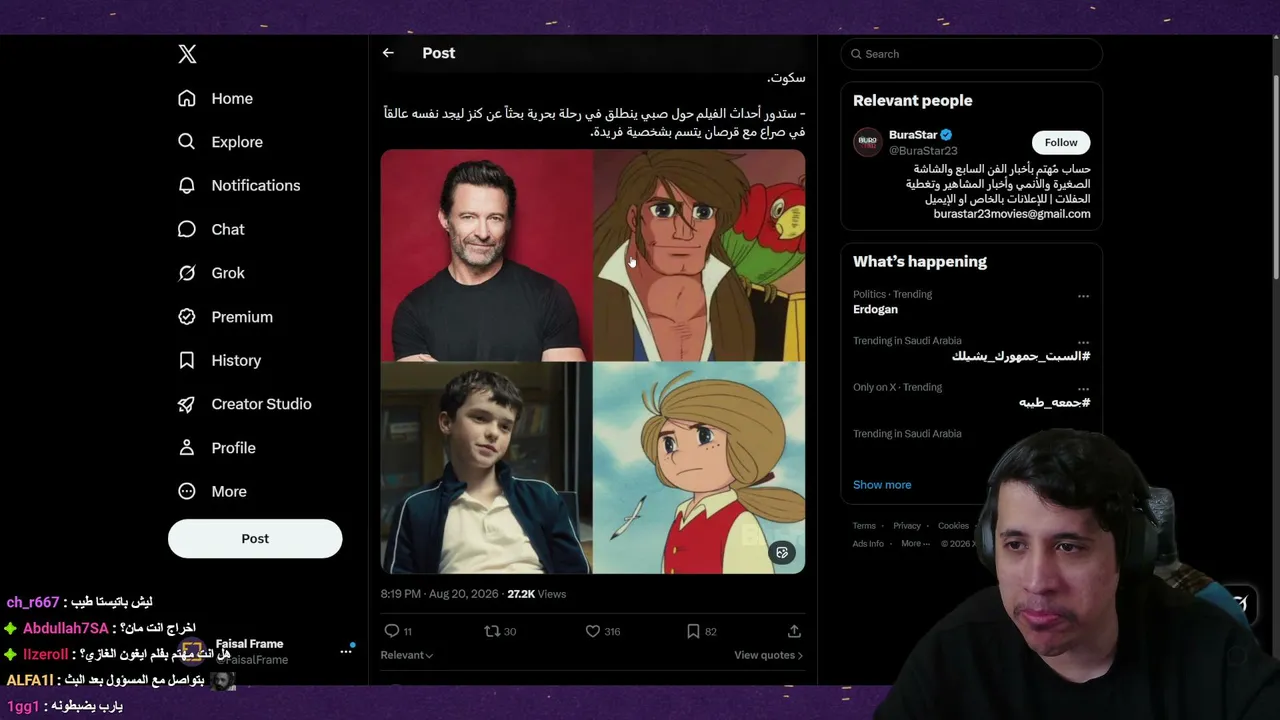The width and height of the screenshot is (1280, 720).
Task: Open more options for #السبت_جمهورك_بشيلك trend
Action: tap(1083, 342)
